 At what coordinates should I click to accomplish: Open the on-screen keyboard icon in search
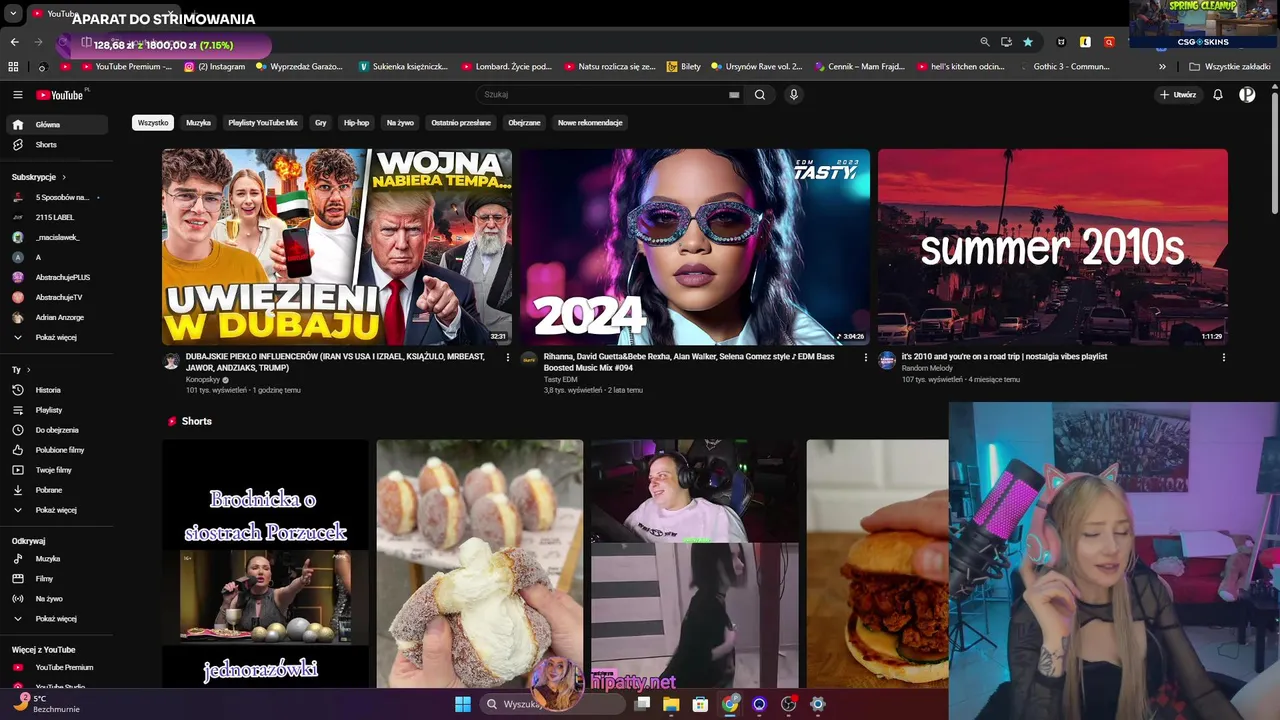tap(734, 95)
